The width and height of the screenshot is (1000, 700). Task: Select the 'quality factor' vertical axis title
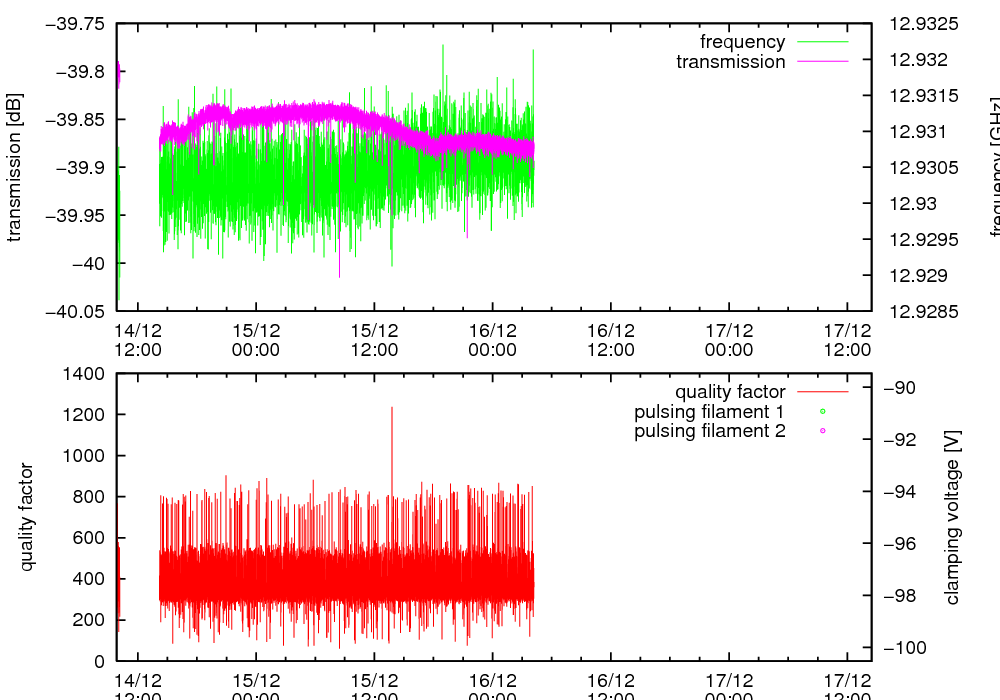pos(27,517)
